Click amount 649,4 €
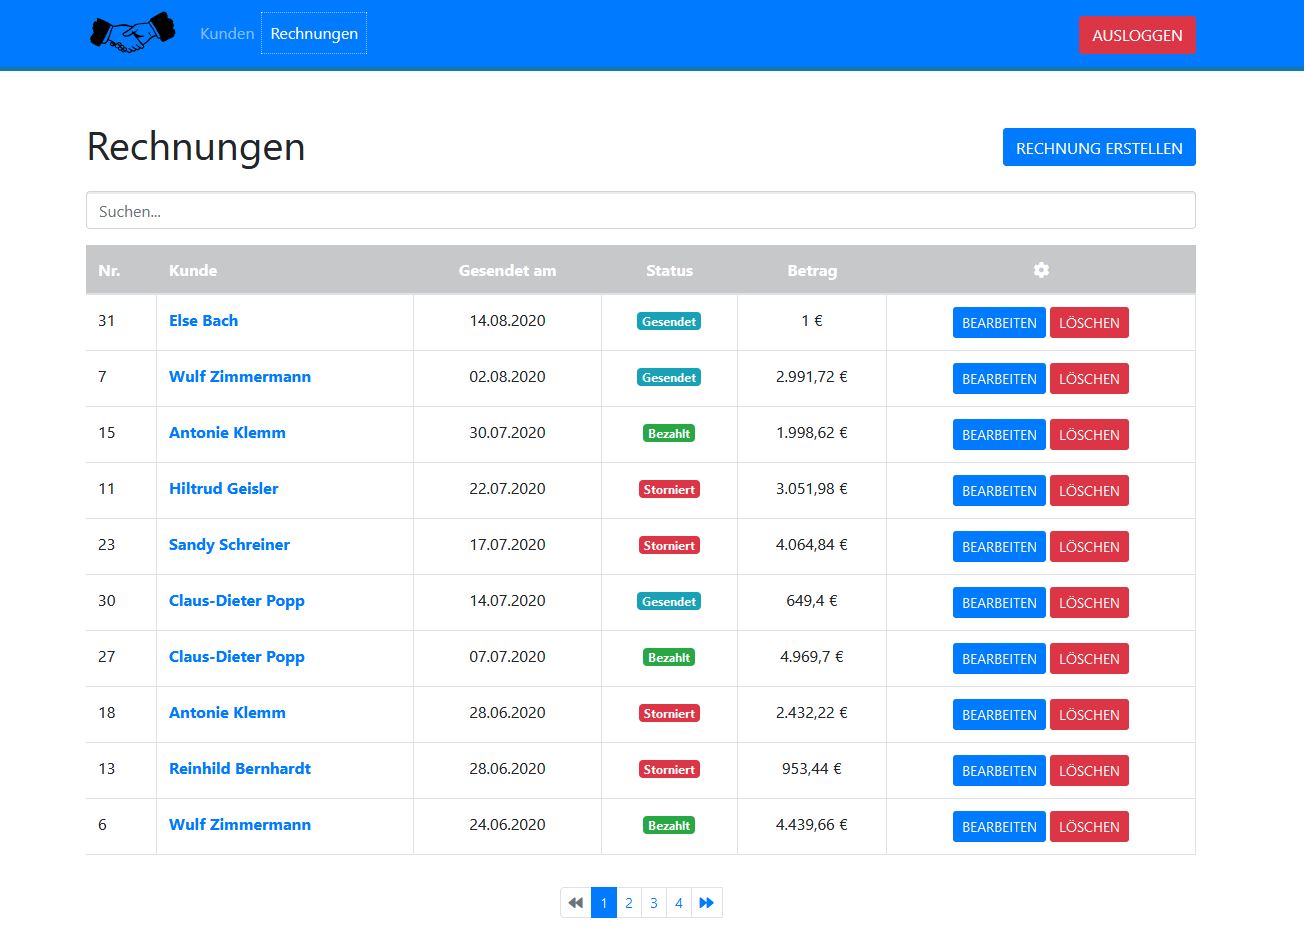 [812, 601]
